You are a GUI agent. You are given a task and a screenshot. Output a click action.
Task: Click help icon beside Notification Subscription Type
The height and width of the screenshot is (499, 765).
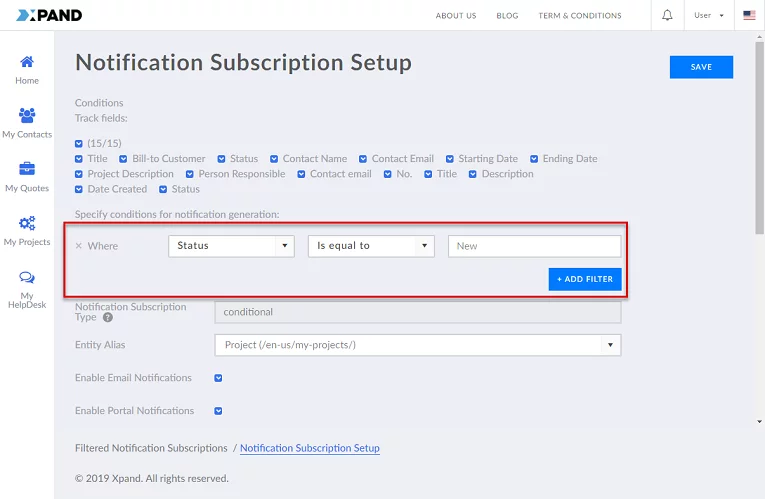pos(107,318)
